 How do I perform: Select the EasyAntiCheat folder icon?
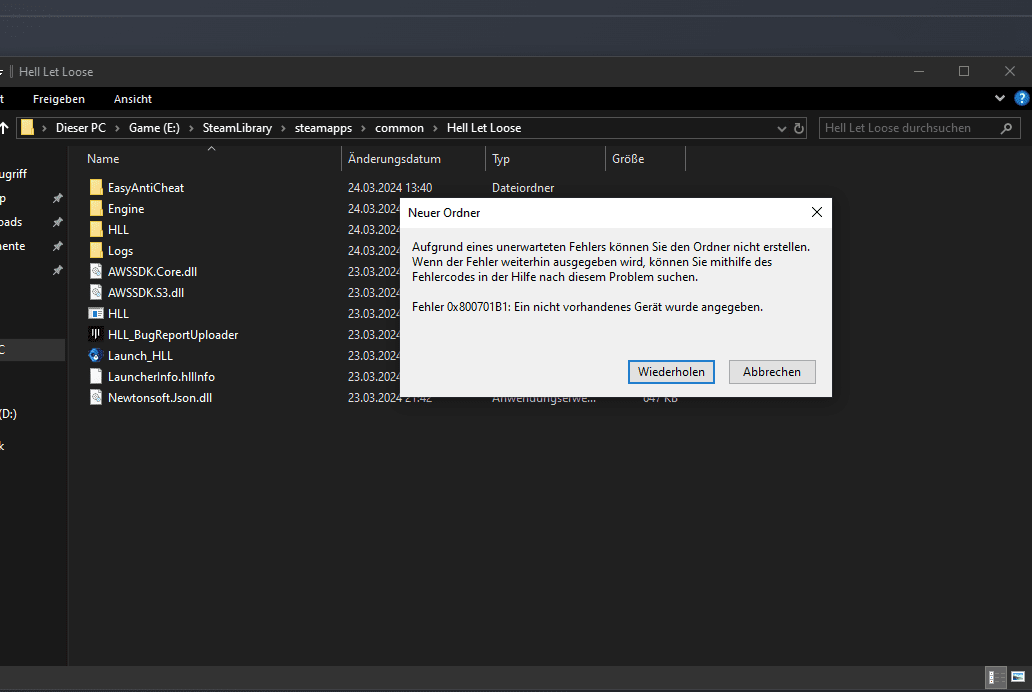96,188
